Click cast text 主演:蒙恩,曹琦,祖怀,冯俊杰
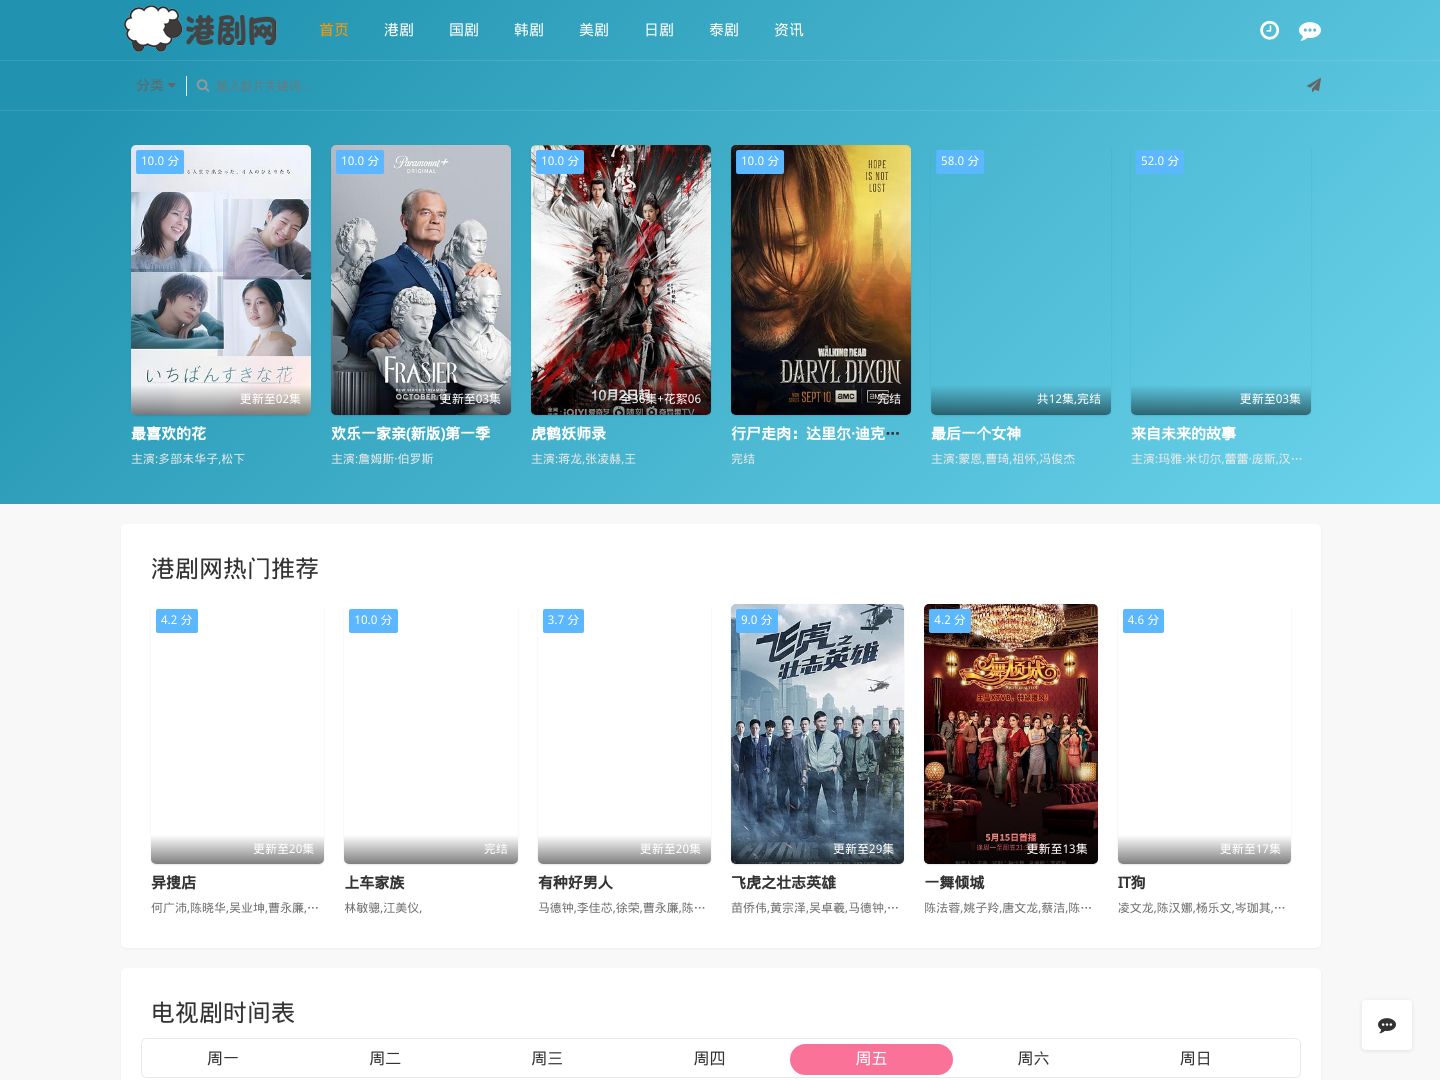The width and height of the screenshot is (1440, 1080). [1003, 459]
